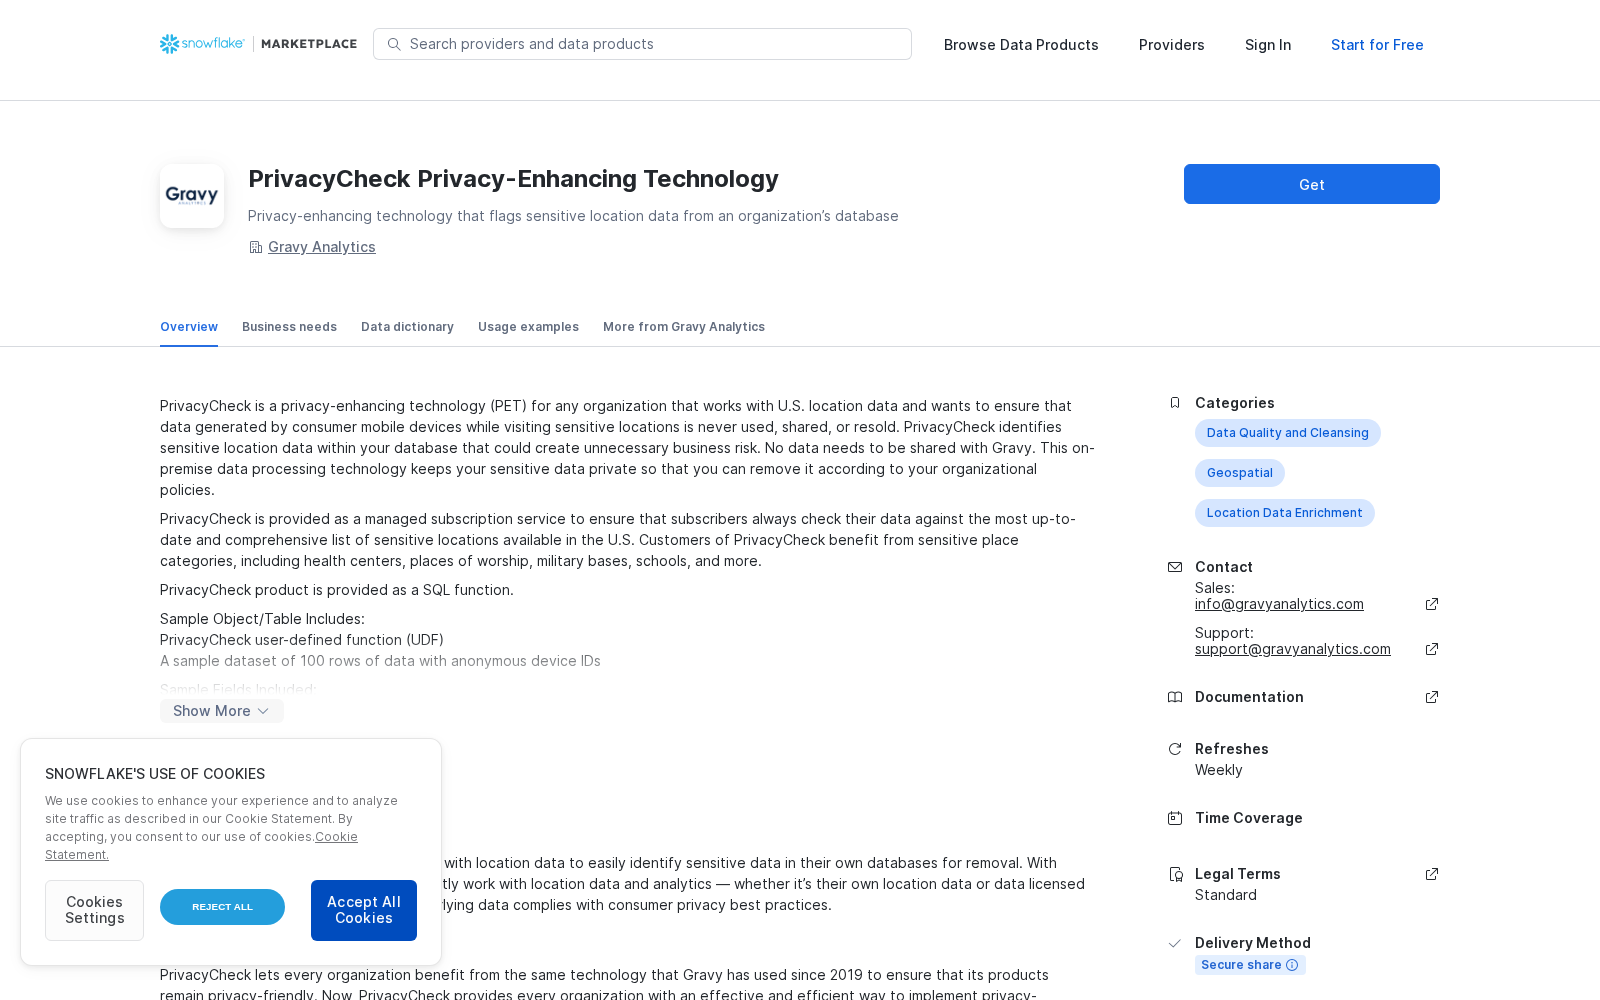Select the Data Quality and Cleansing category
Viewport: 1600px width, 1000px height.
(1288, 433)
